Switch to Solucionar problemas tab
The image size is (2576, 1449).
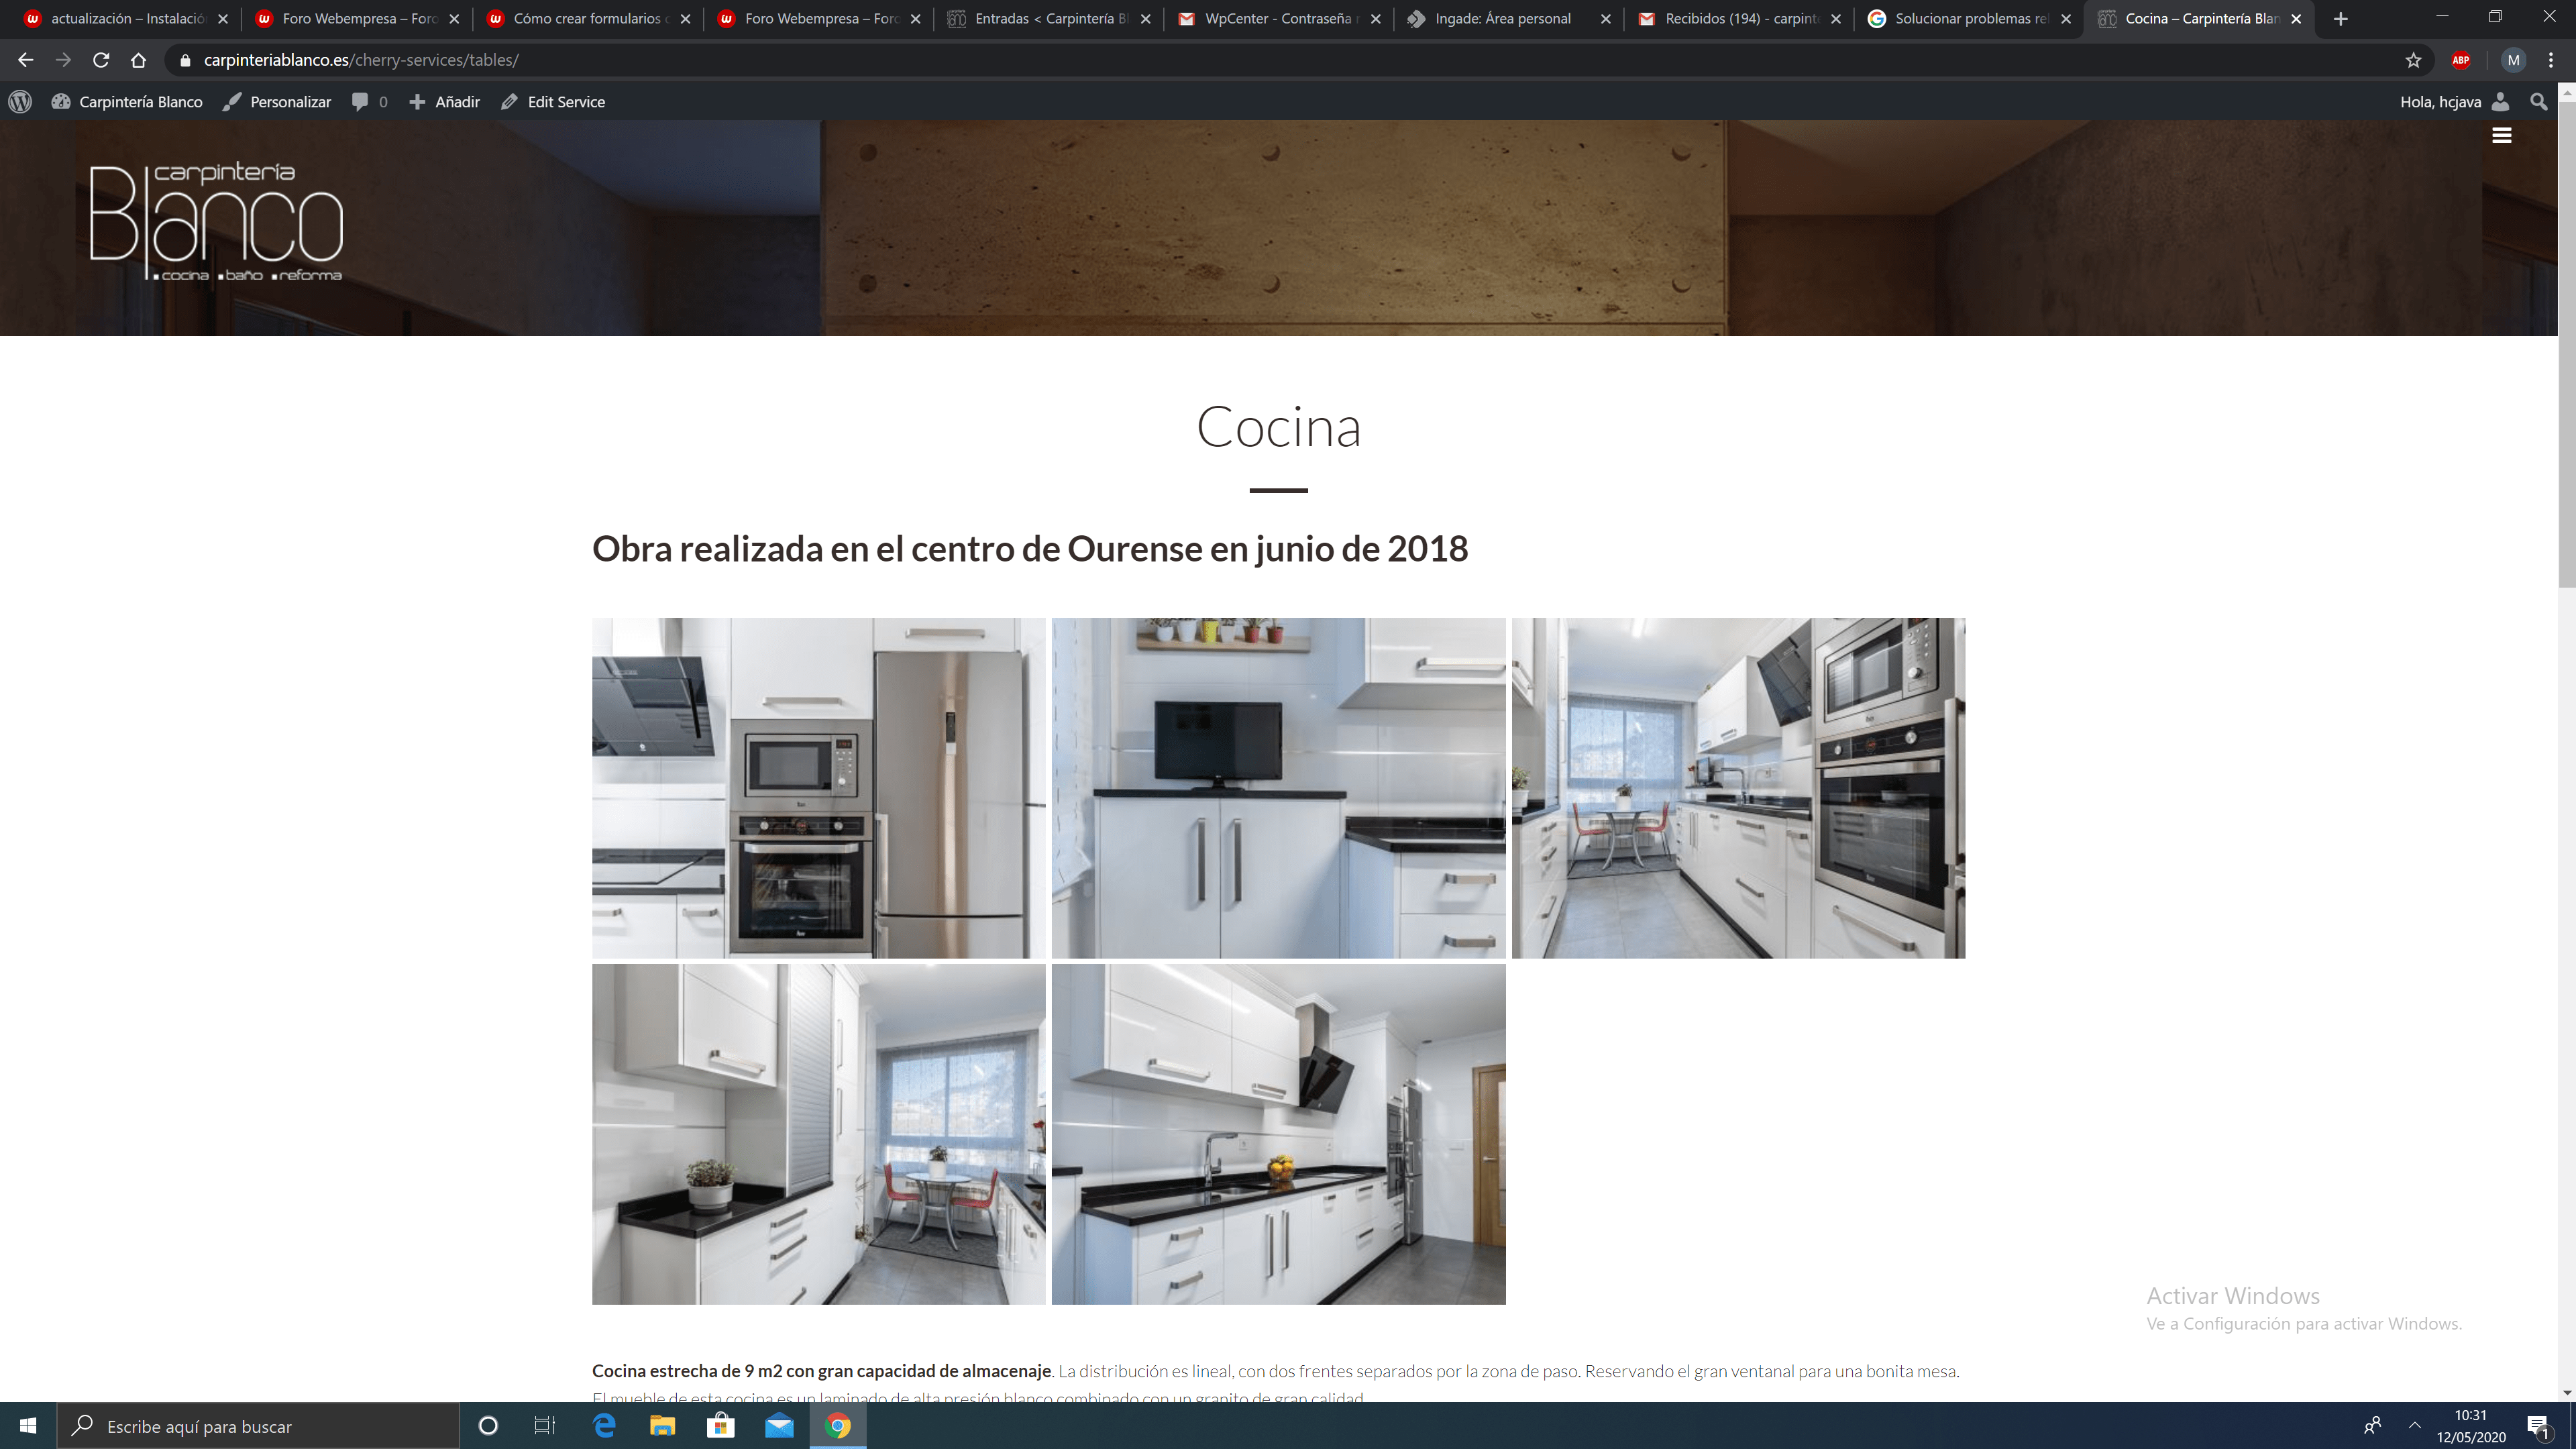pyautogui.click(x=1969, y=19)
